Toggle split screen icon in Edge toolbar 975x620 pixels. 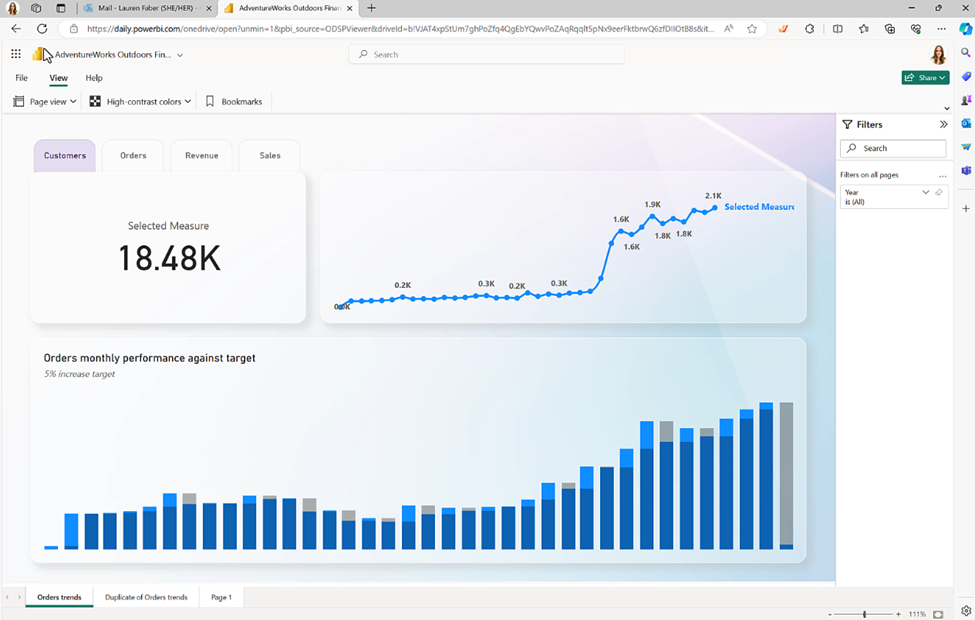pos(838,29)
